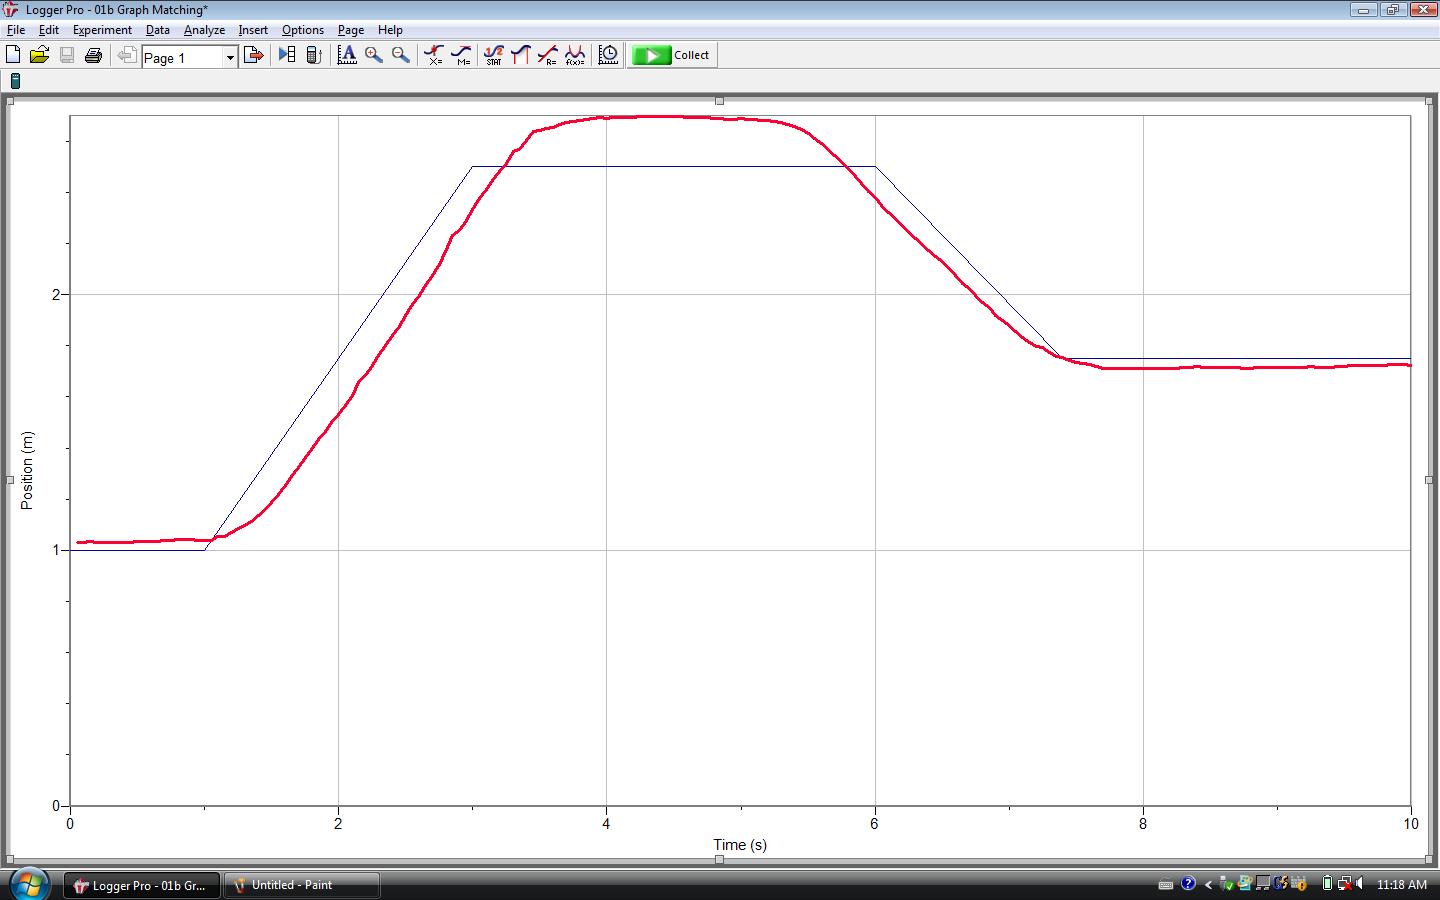Click the Integral tool icon

(520, 55)
